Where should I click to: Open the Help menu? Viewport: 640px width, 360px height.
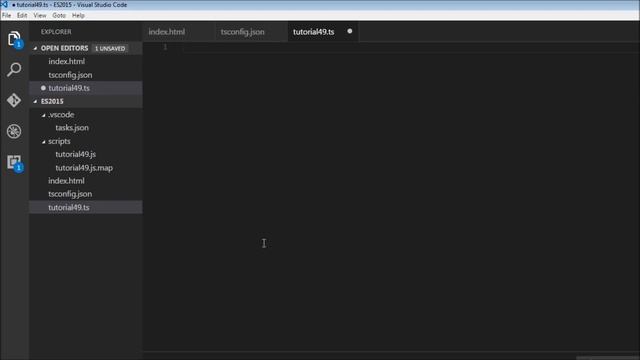click(x=78, y=16)
